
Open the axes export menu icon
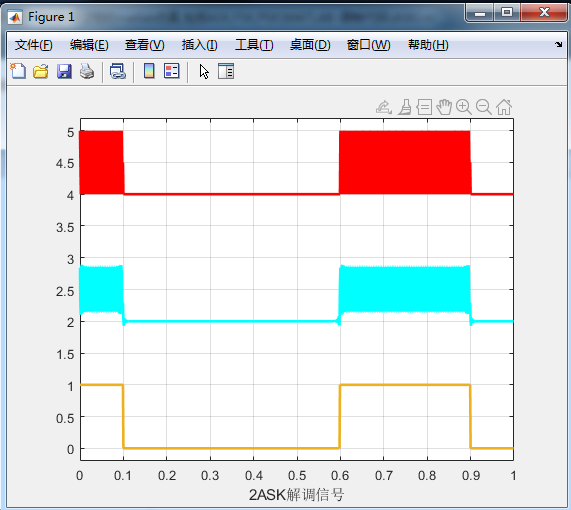coord(384,107)
